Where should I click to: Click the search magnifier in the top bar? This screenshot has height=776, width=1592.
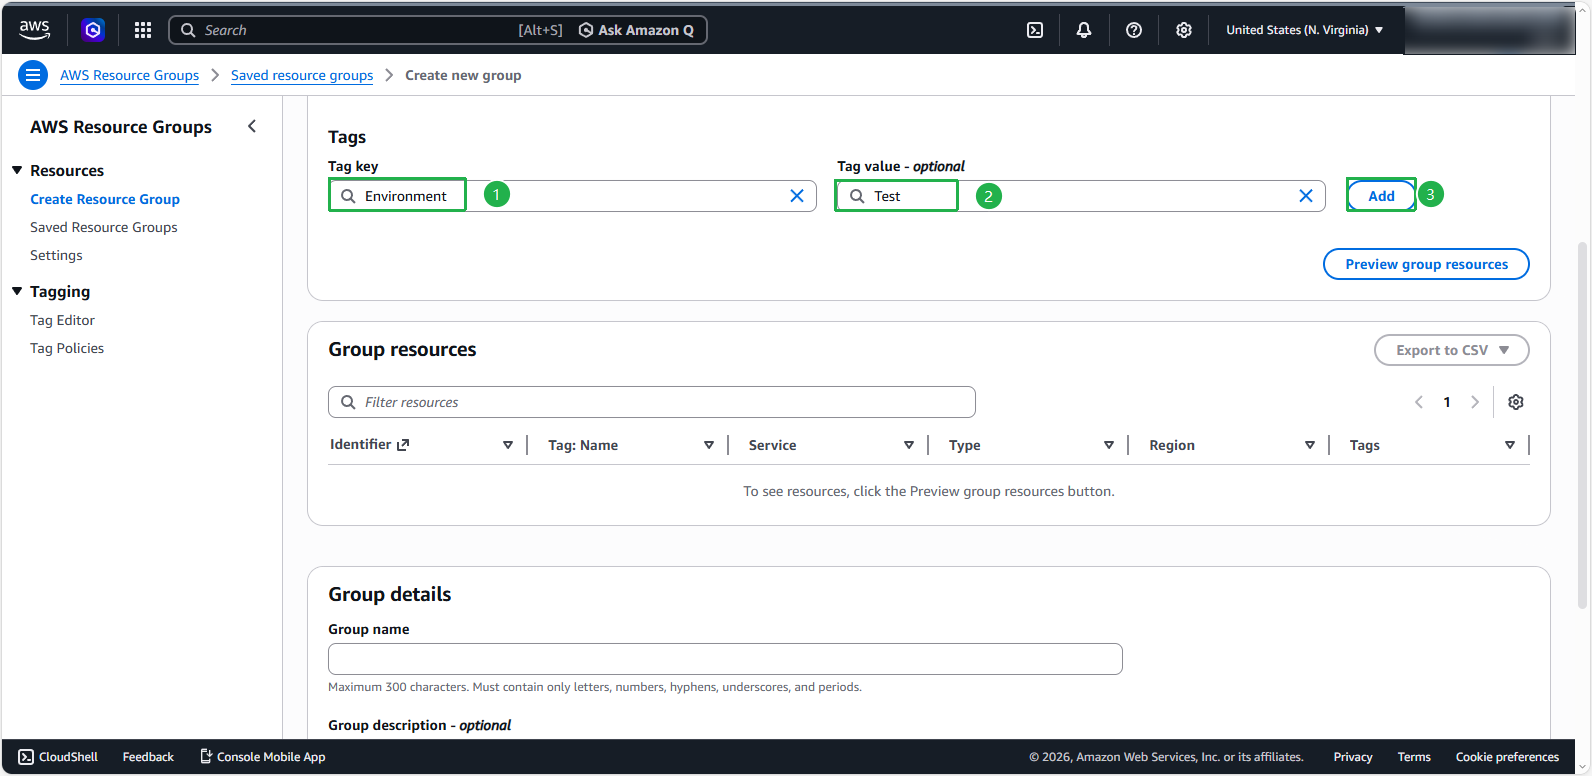tap(188, 30)
